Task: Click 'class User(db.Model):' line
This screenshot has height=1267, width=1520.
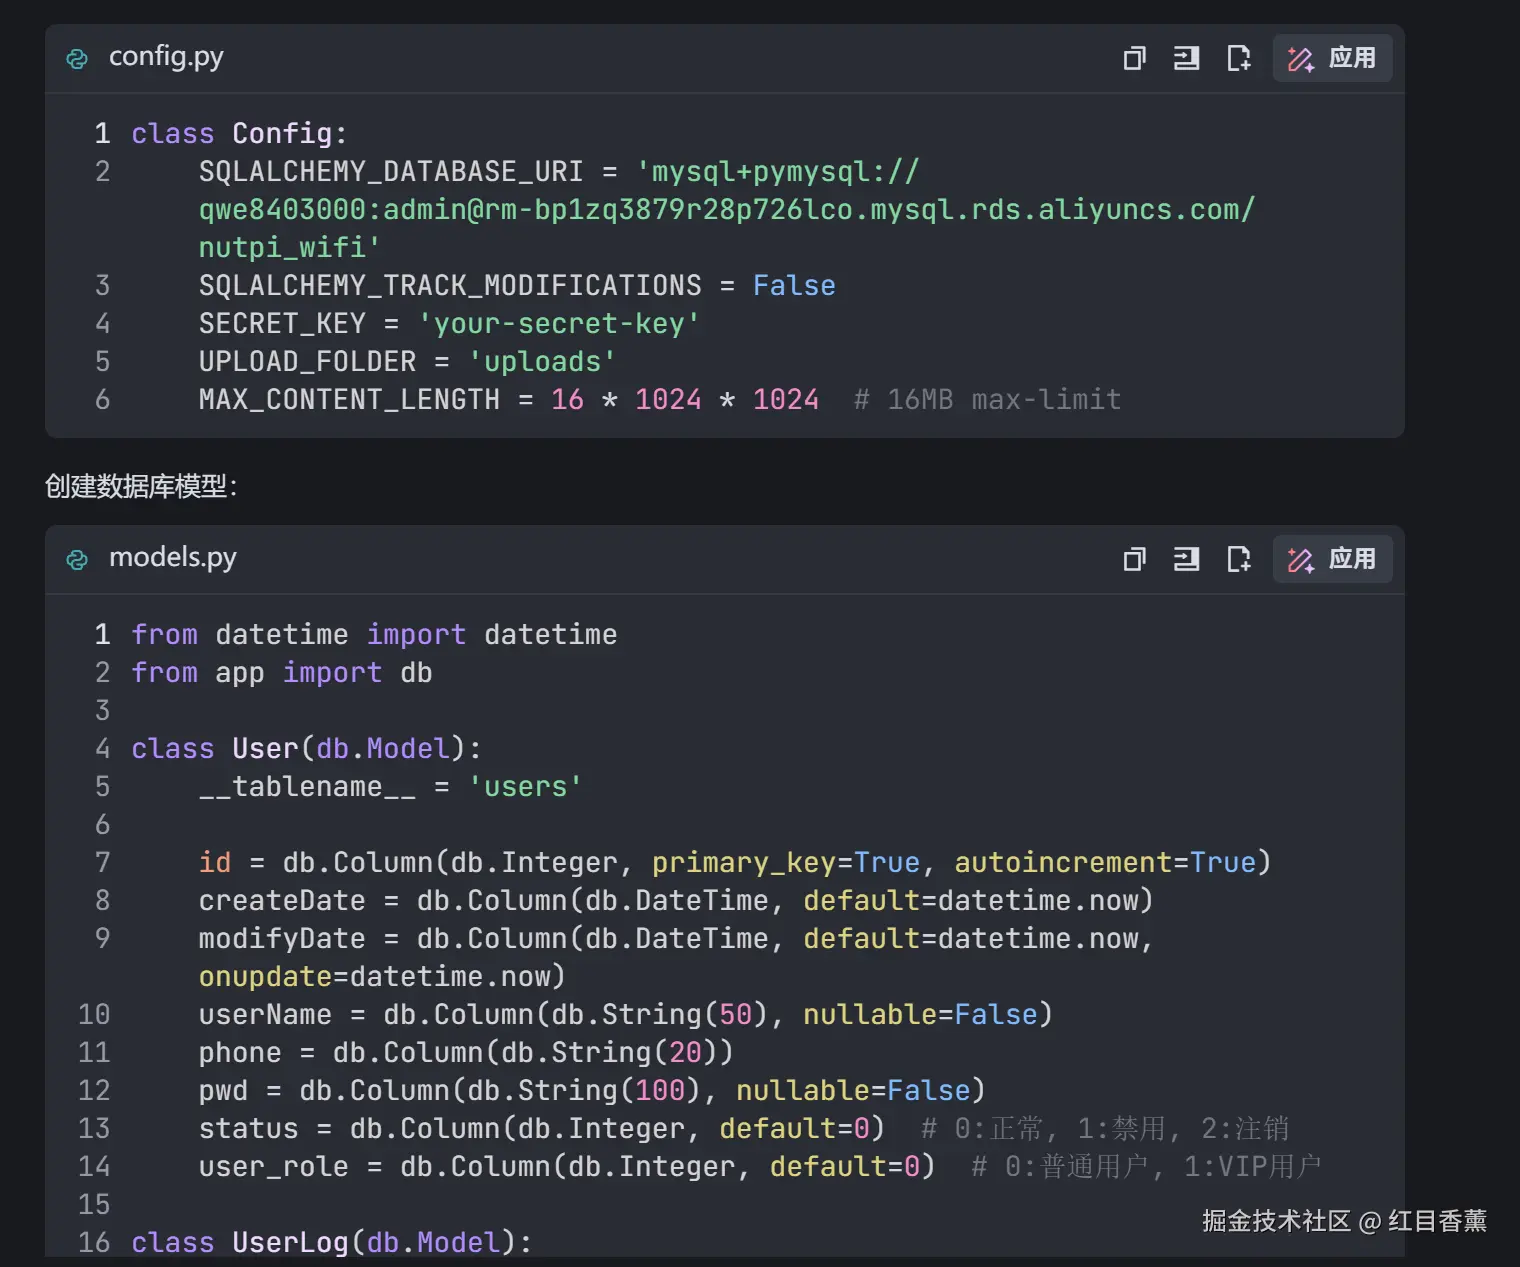Action: point(306,748)
